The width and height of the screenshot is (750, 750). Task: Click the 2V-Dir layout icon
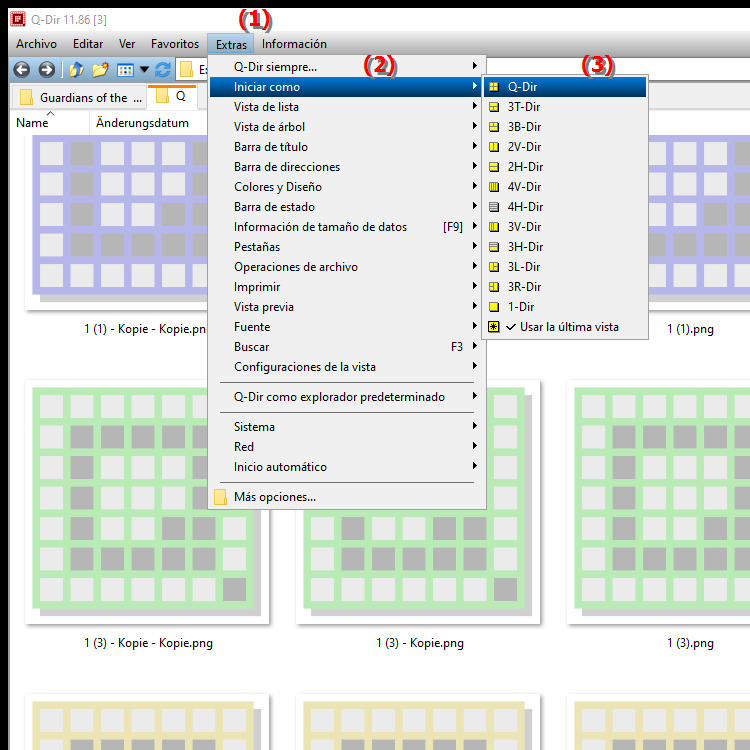[x=494, y=147]
